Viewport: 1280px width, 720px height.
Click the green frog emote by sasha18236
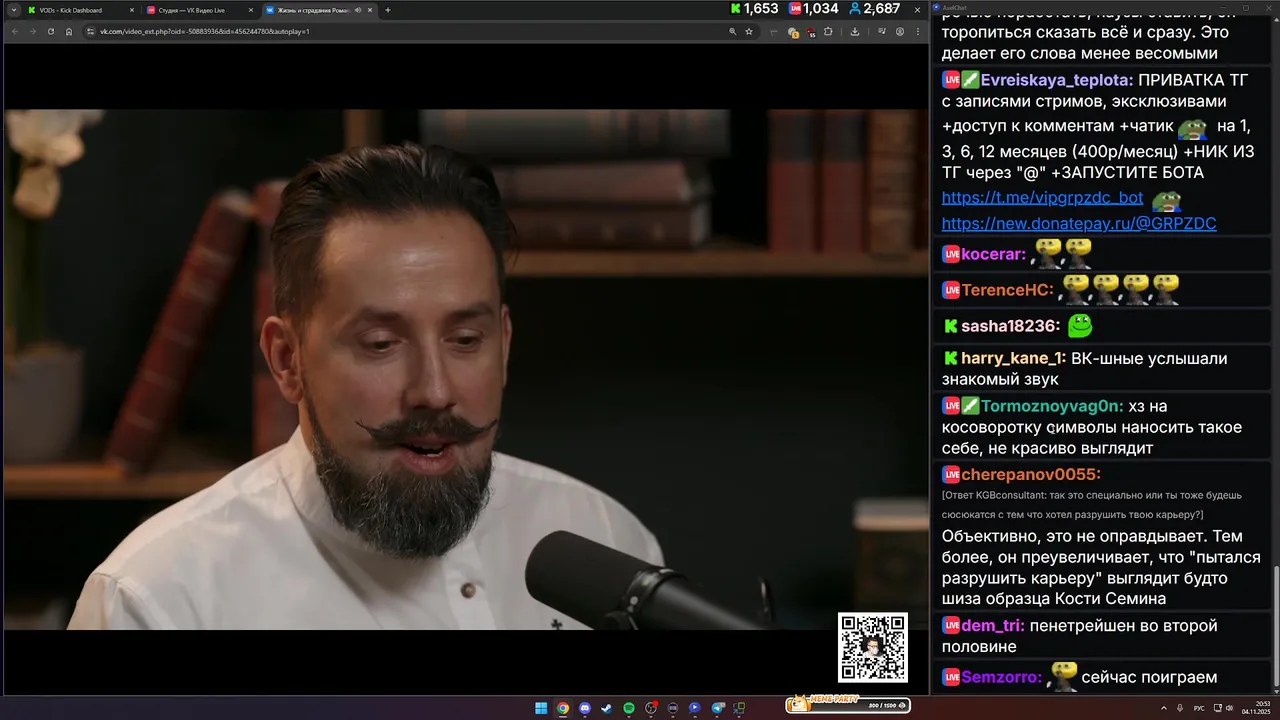point(1080,326)
